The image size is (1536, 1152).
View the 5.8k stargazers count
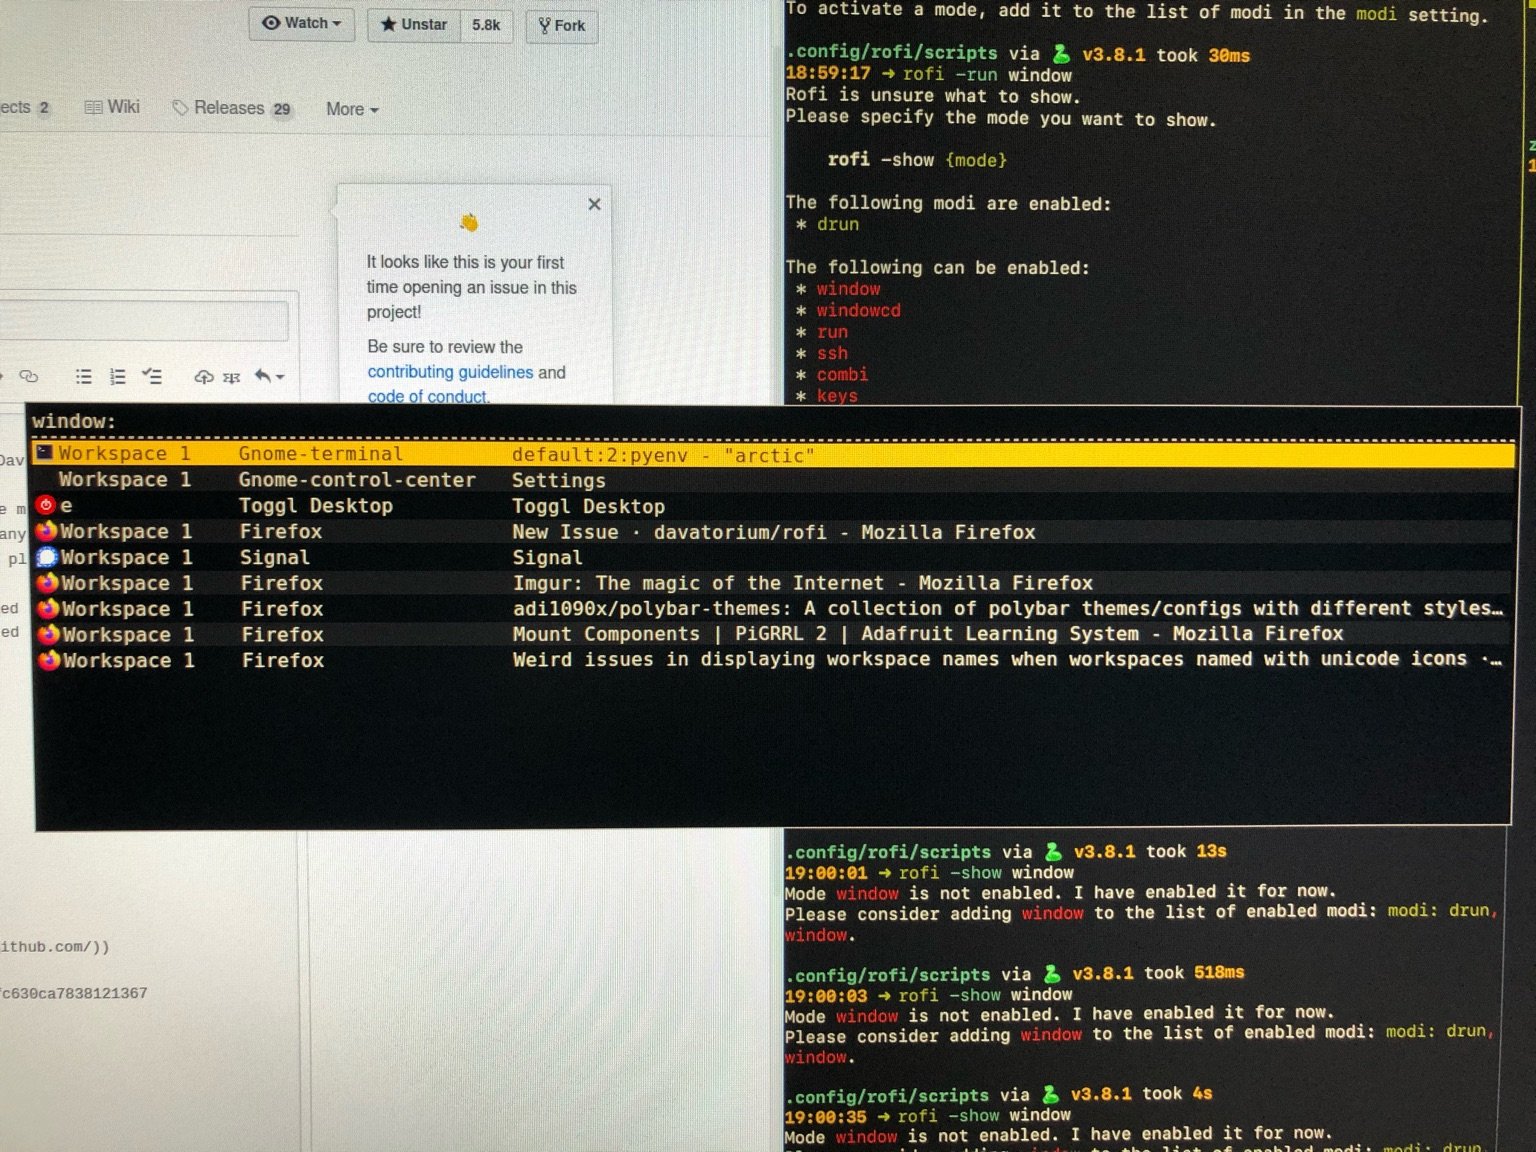[486, 25]
